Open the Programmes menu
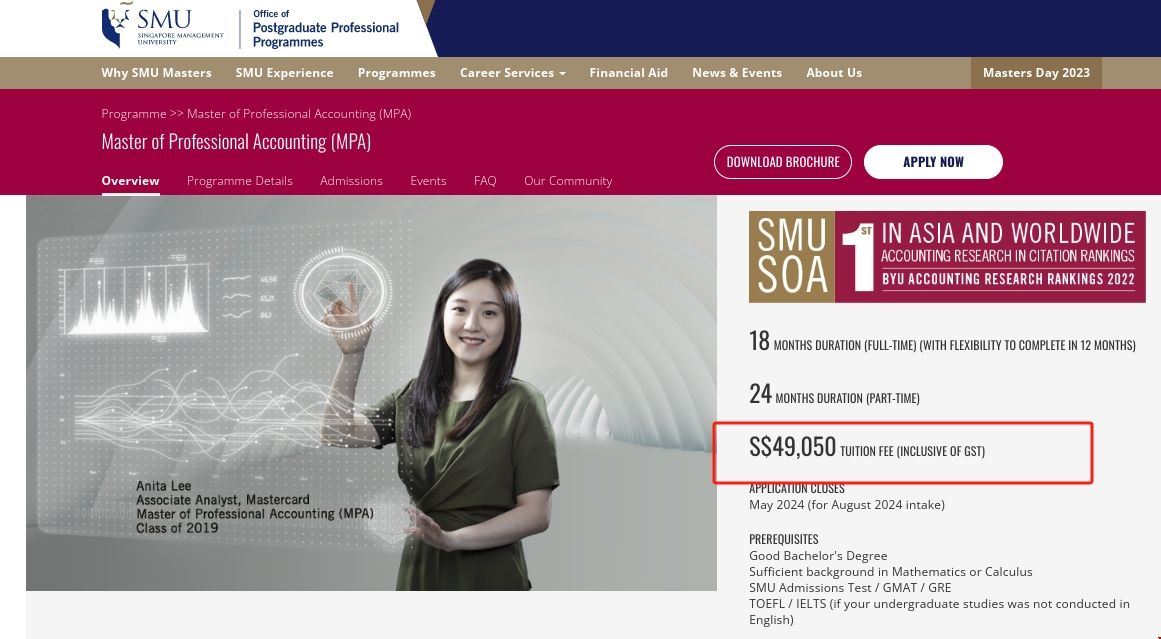1161x639 pixels. coord(396,72)
